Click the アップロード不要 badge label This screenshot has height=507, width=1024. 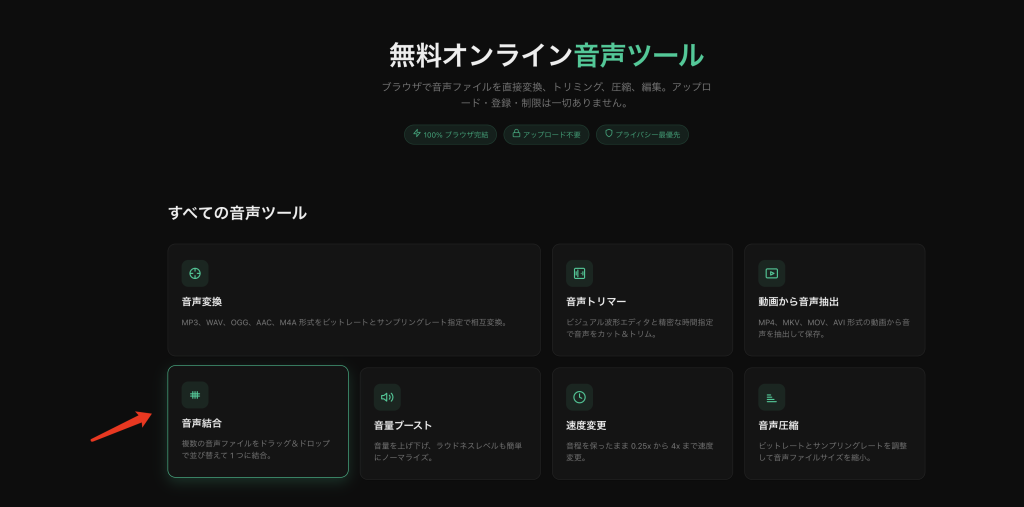point(552,135)
